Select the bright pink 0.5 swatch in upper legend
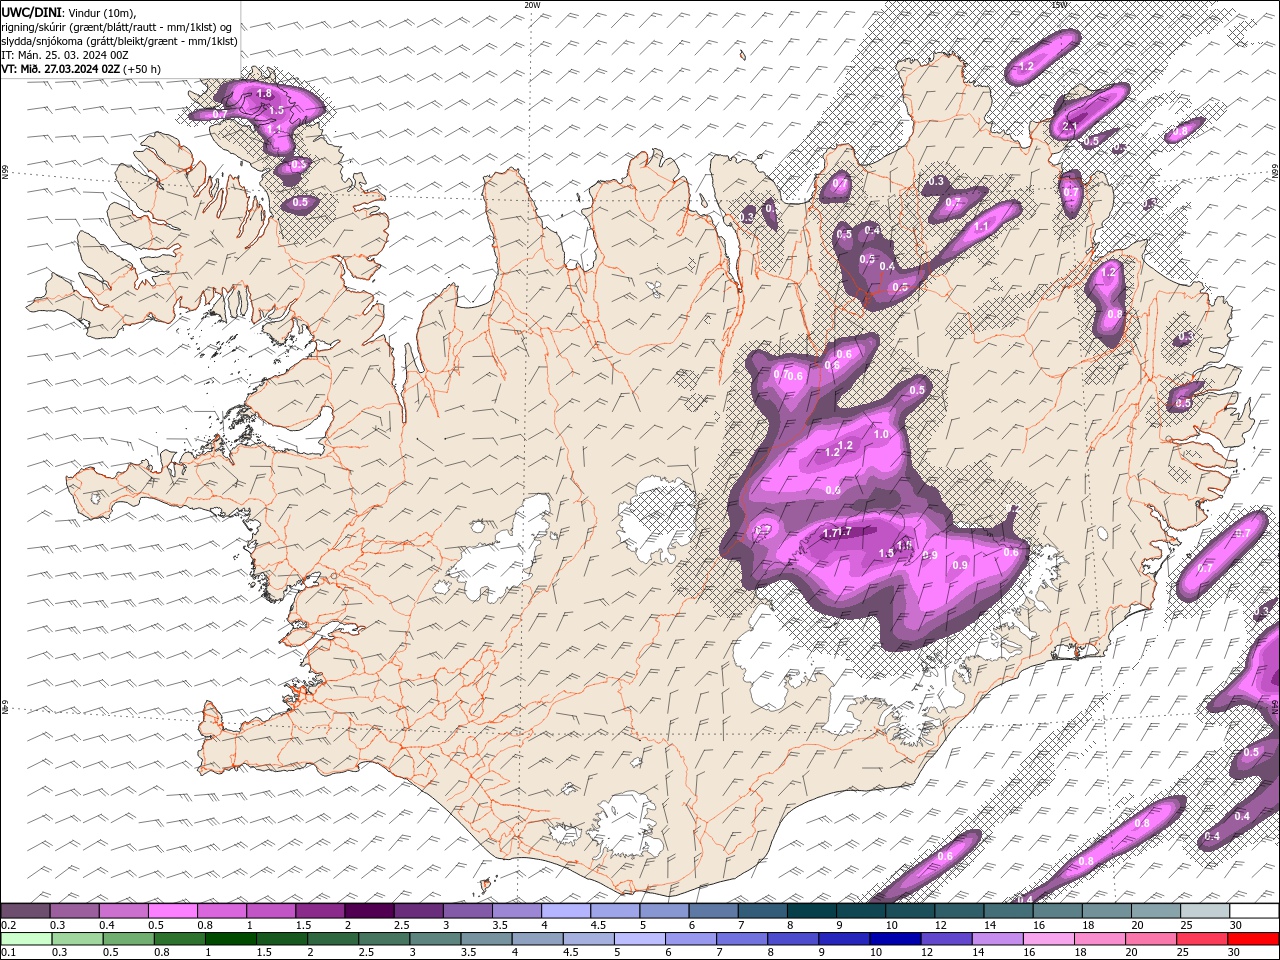Viewport: 1280px width, 960px height. pyautogui.click(x=172, y=911)
